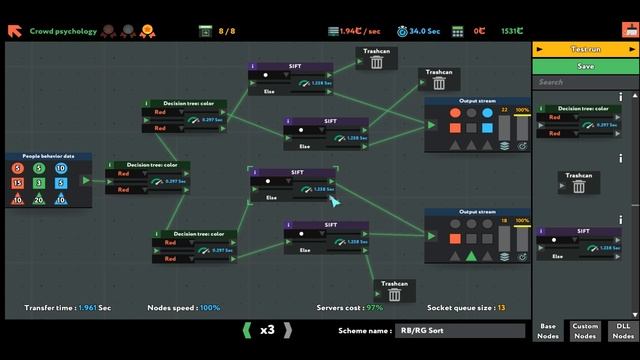Click the node palette scrollbar up arrow
Viewport: 640px width, 360px height.
635,96
